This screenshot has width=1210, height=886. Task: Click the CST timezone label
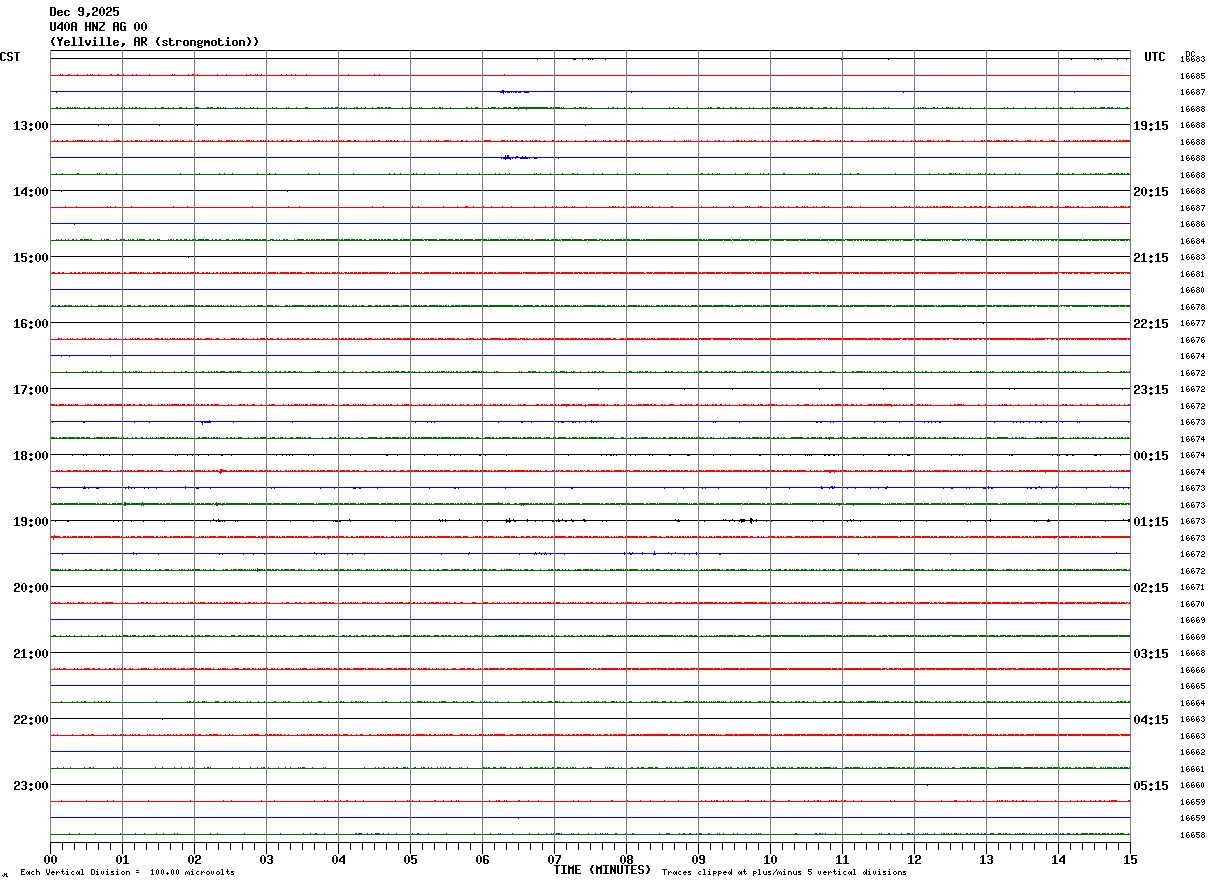(10, 57)
